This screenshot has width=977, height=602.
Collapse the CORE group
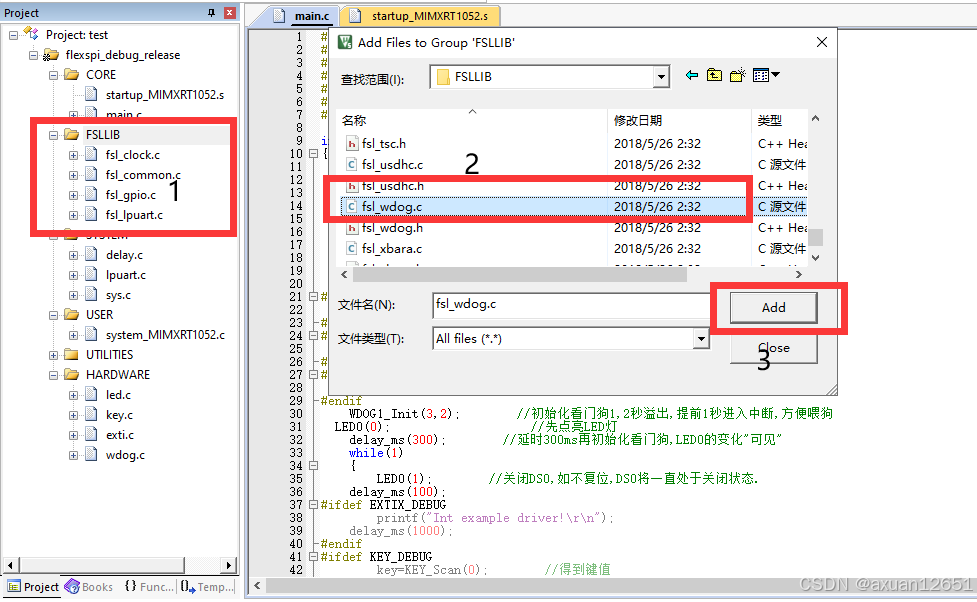pos(54,75)
